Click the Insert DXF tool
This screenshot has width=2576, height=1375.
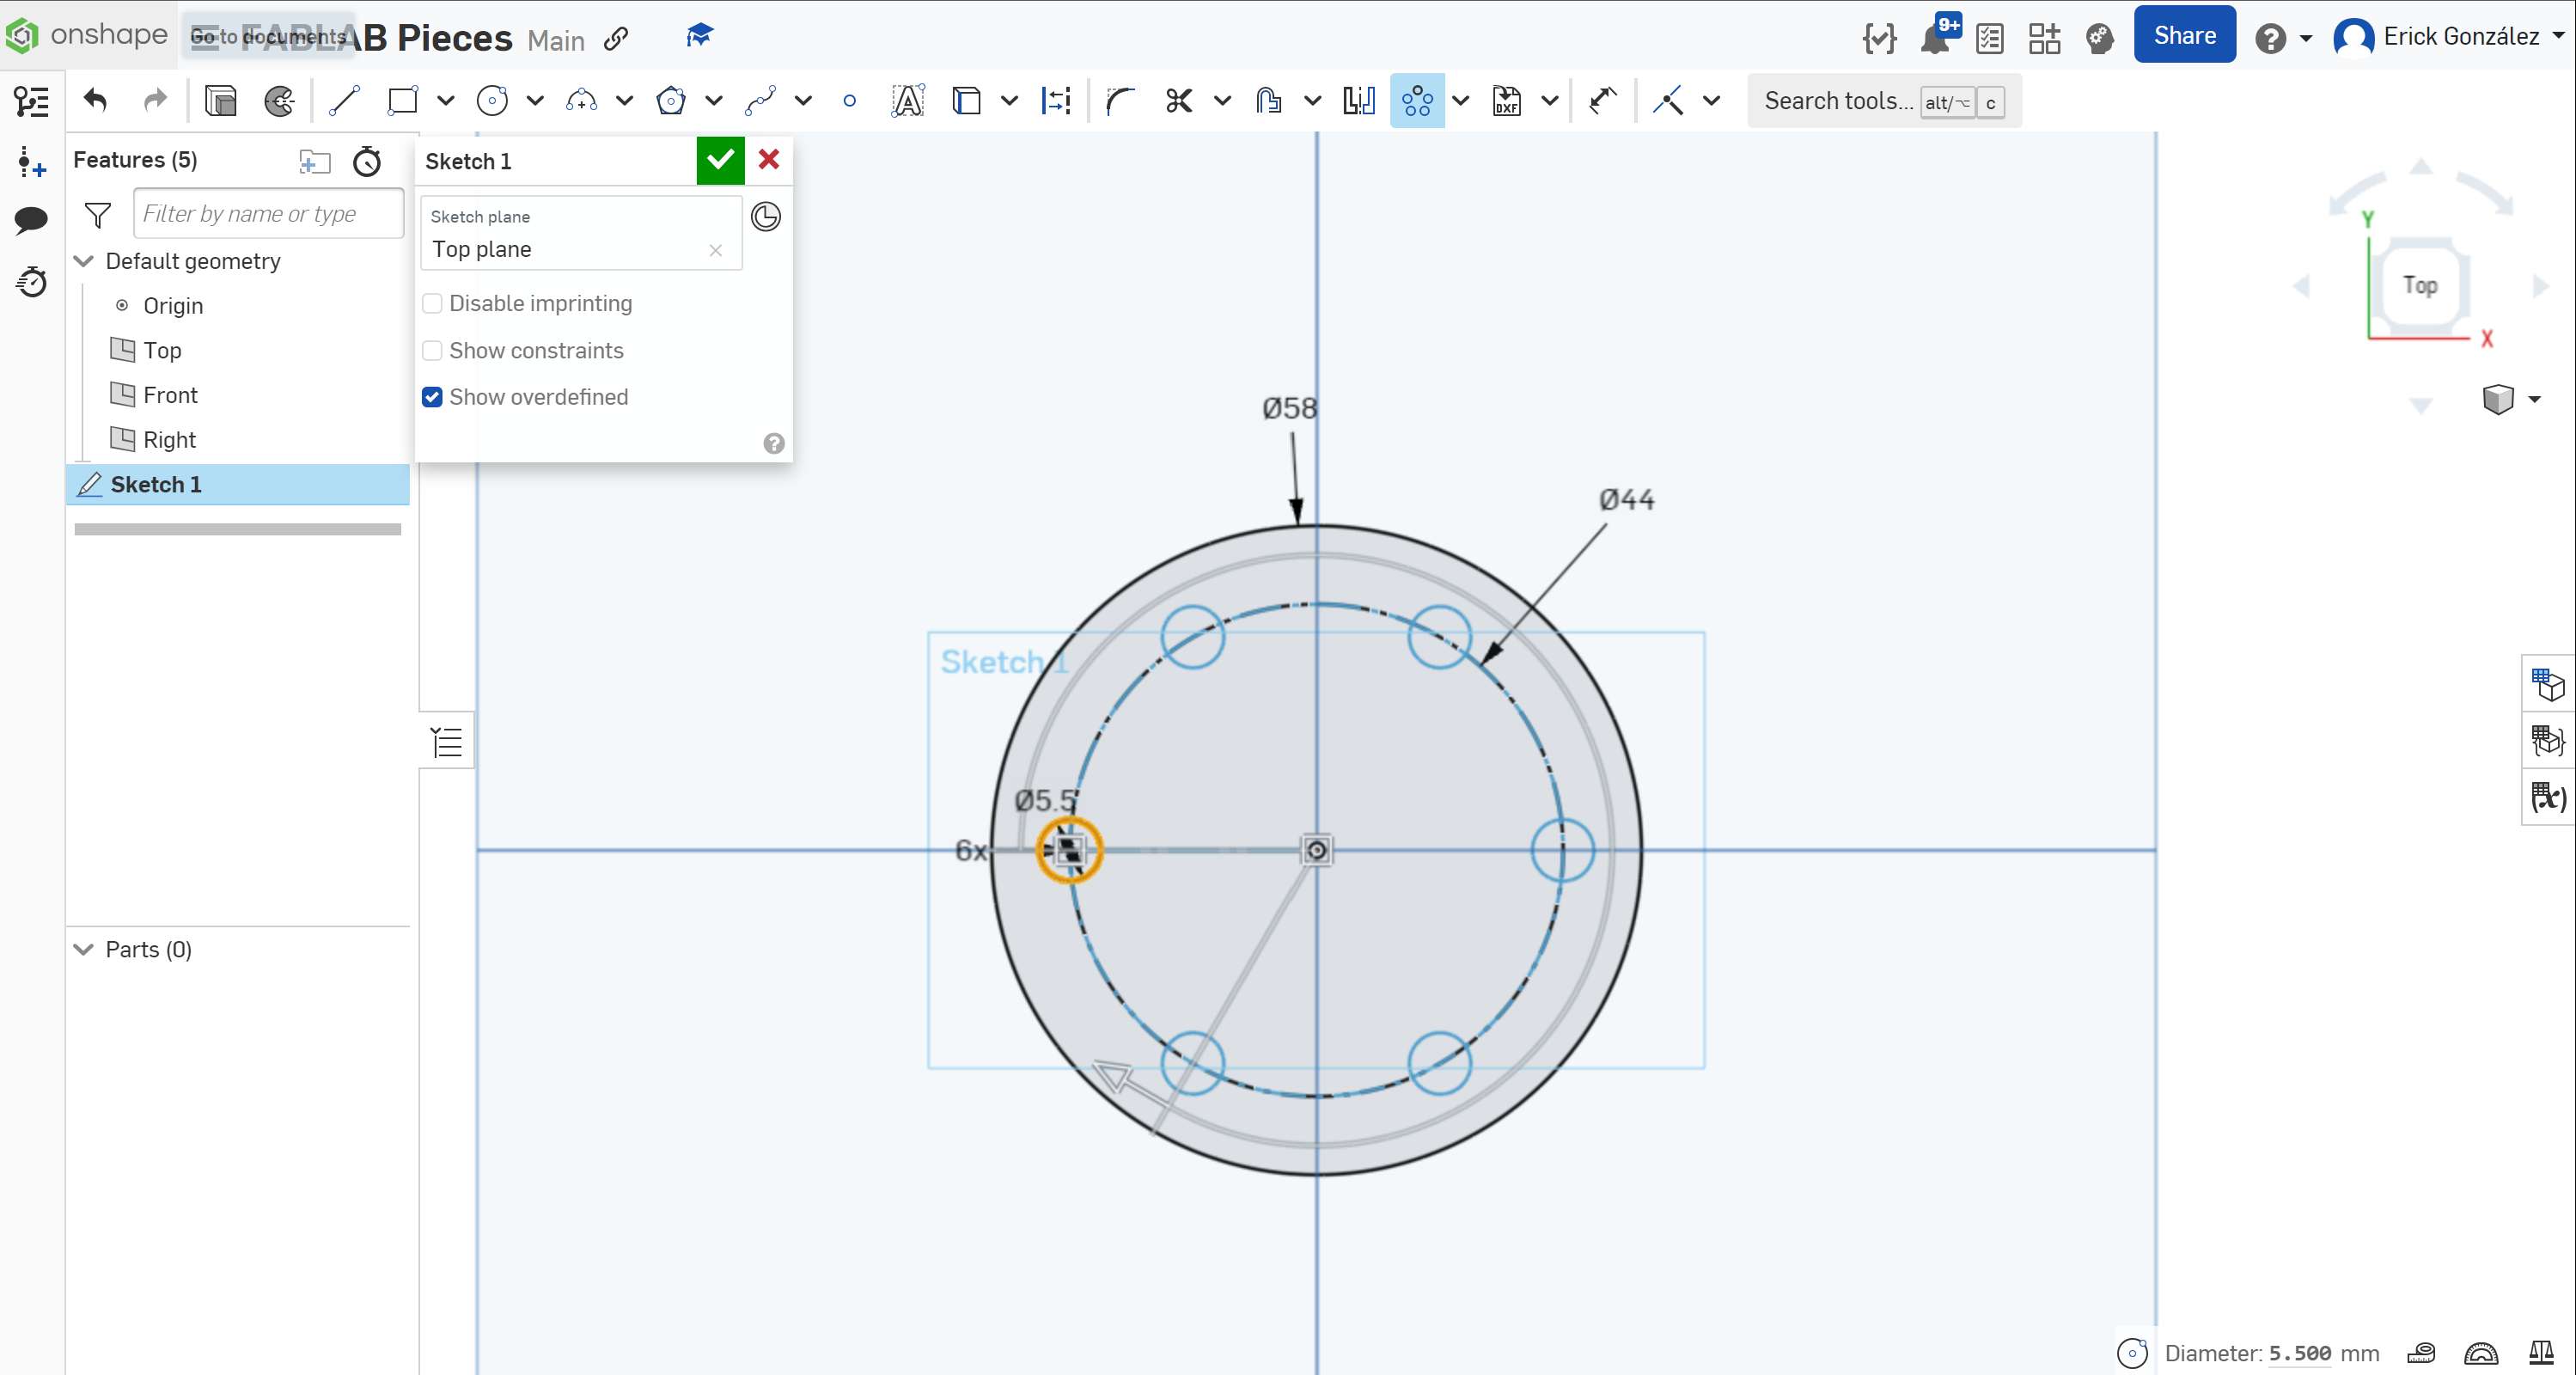(1507, 101)
